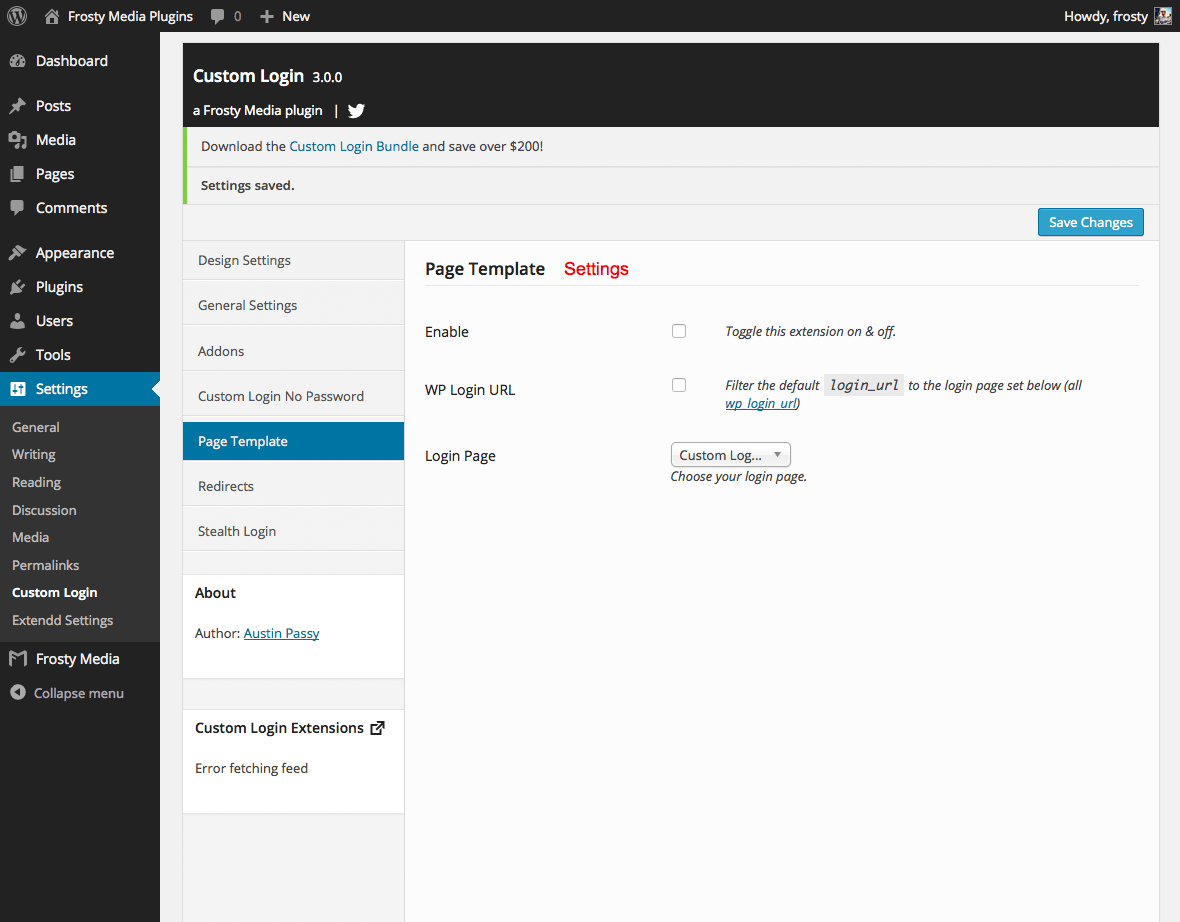Click the Users person icon
The width and height of the screenshot is (1180, 922).
[17, 321]
